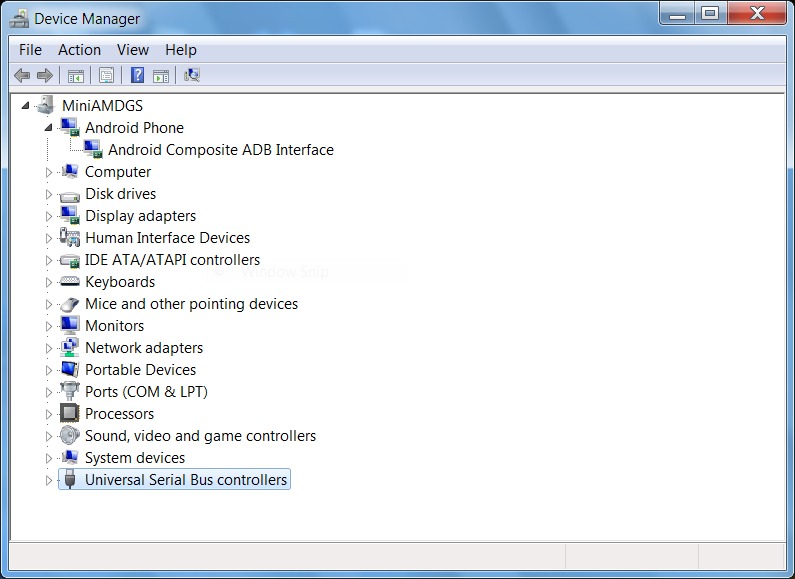This screenshot has width=795, height=579.
Task: Expand the IDE ATA/ATAPI controllers node
Action: (x=49, y=260)
